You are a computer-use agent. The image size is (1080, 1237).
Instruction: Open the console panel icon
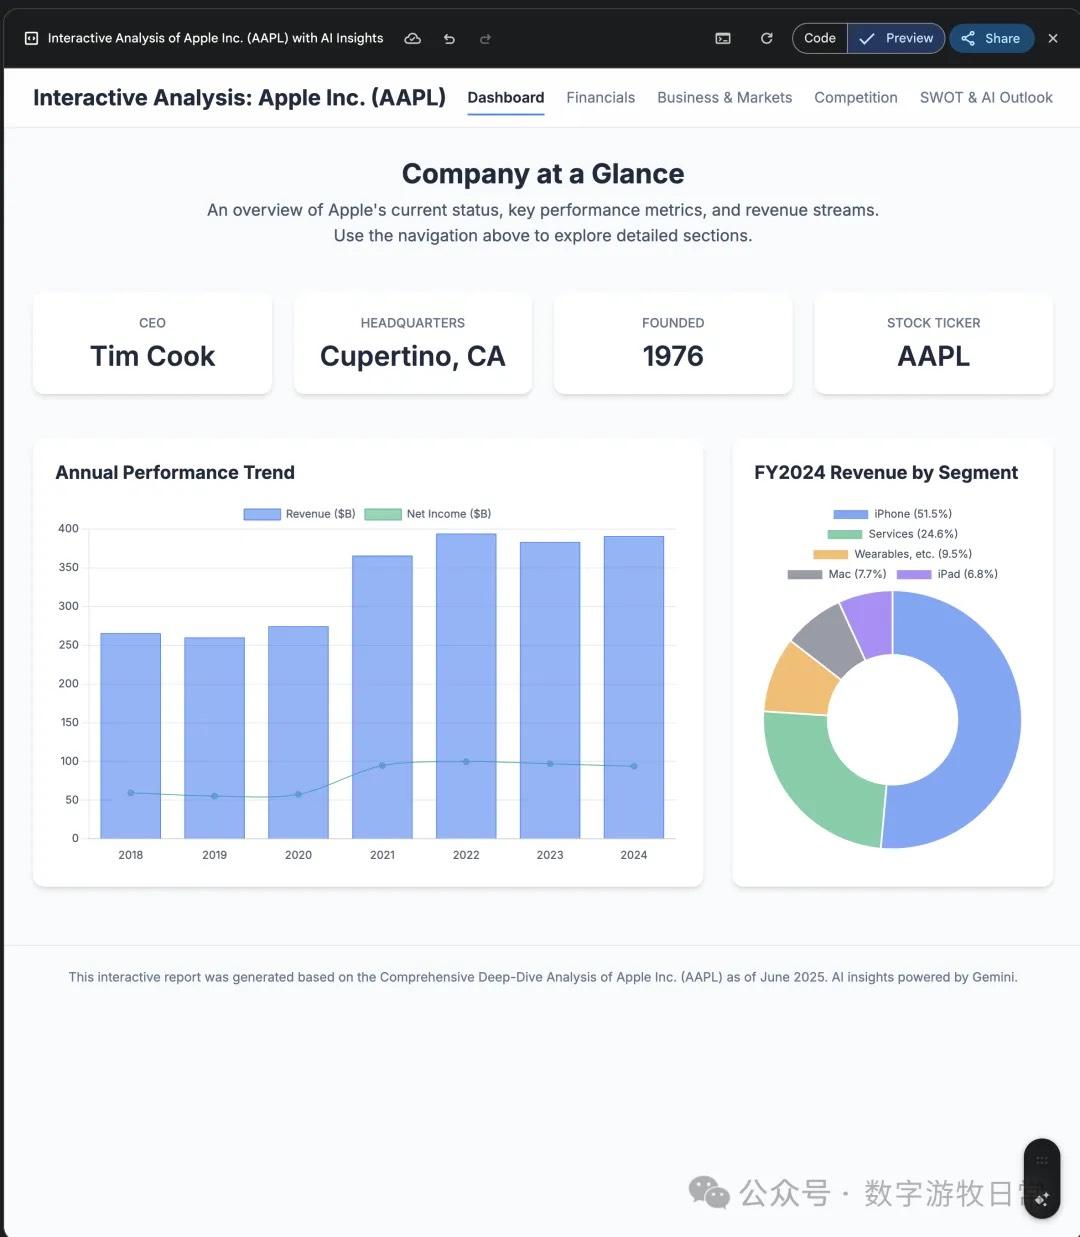pyautogui.click(x=723, y=38)
